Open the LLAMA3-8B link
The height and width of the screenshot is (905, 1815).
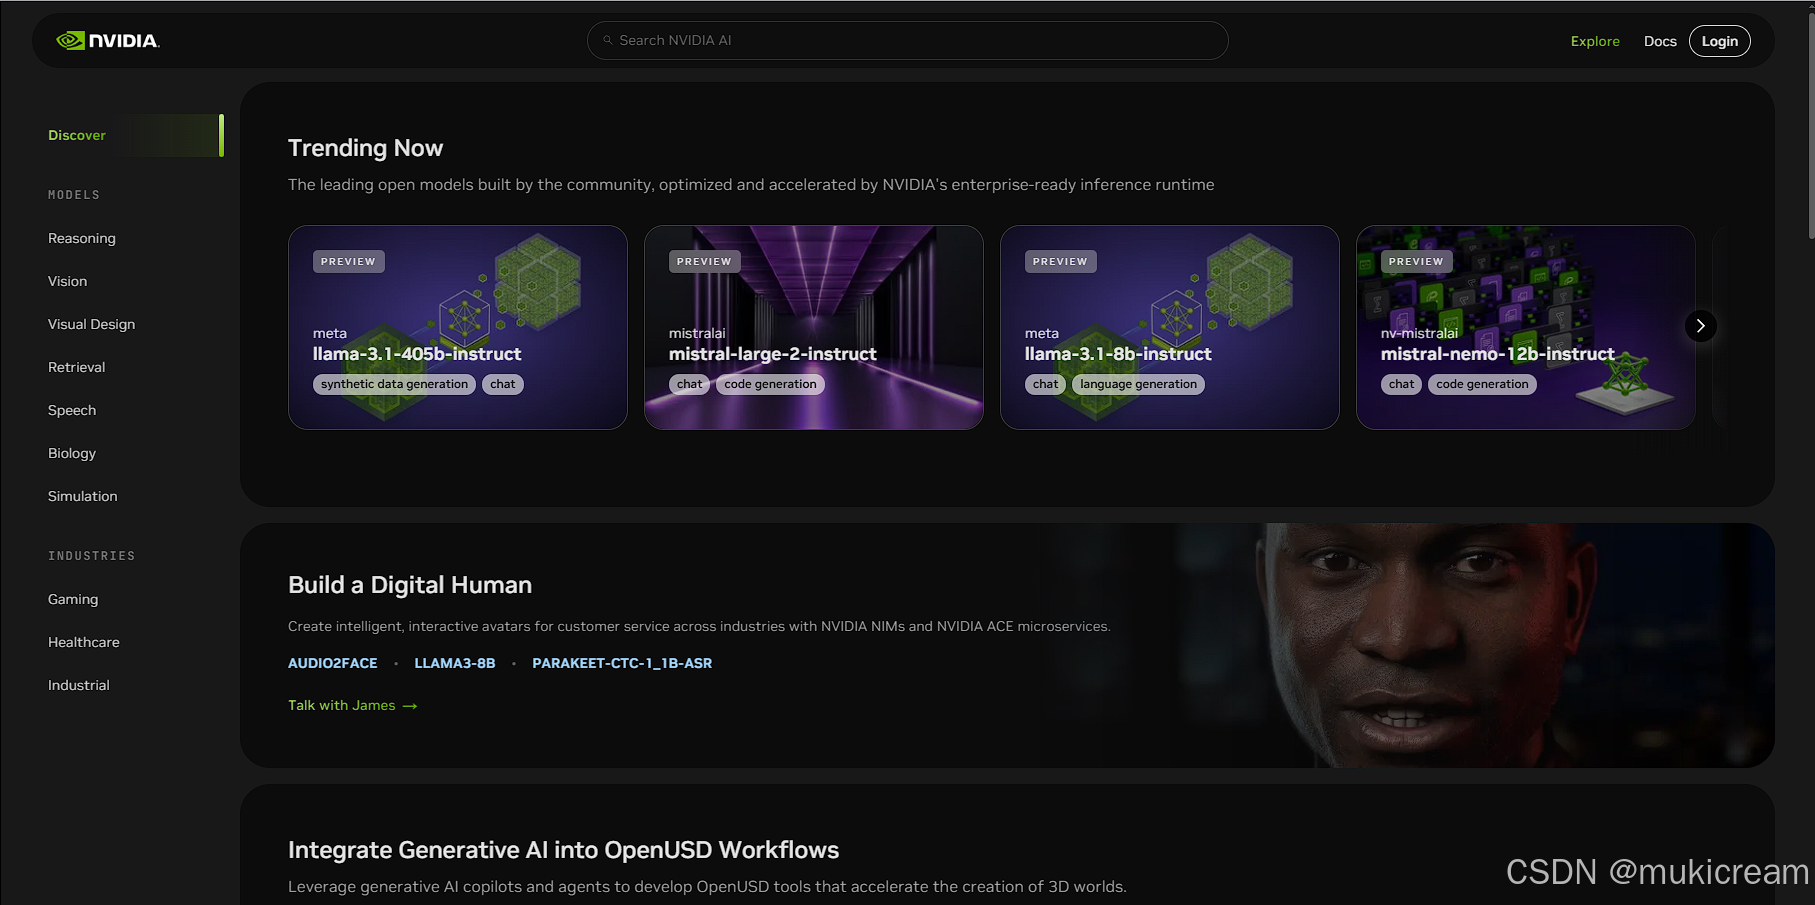click(455, 663)
